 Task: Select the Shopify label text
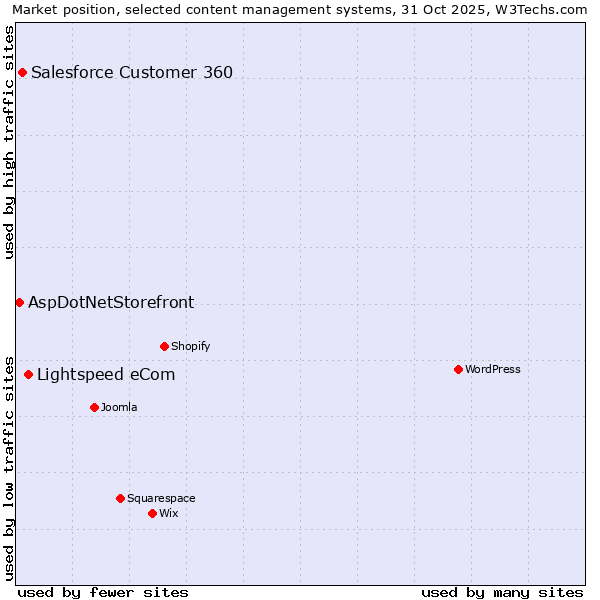pos(190,346)
